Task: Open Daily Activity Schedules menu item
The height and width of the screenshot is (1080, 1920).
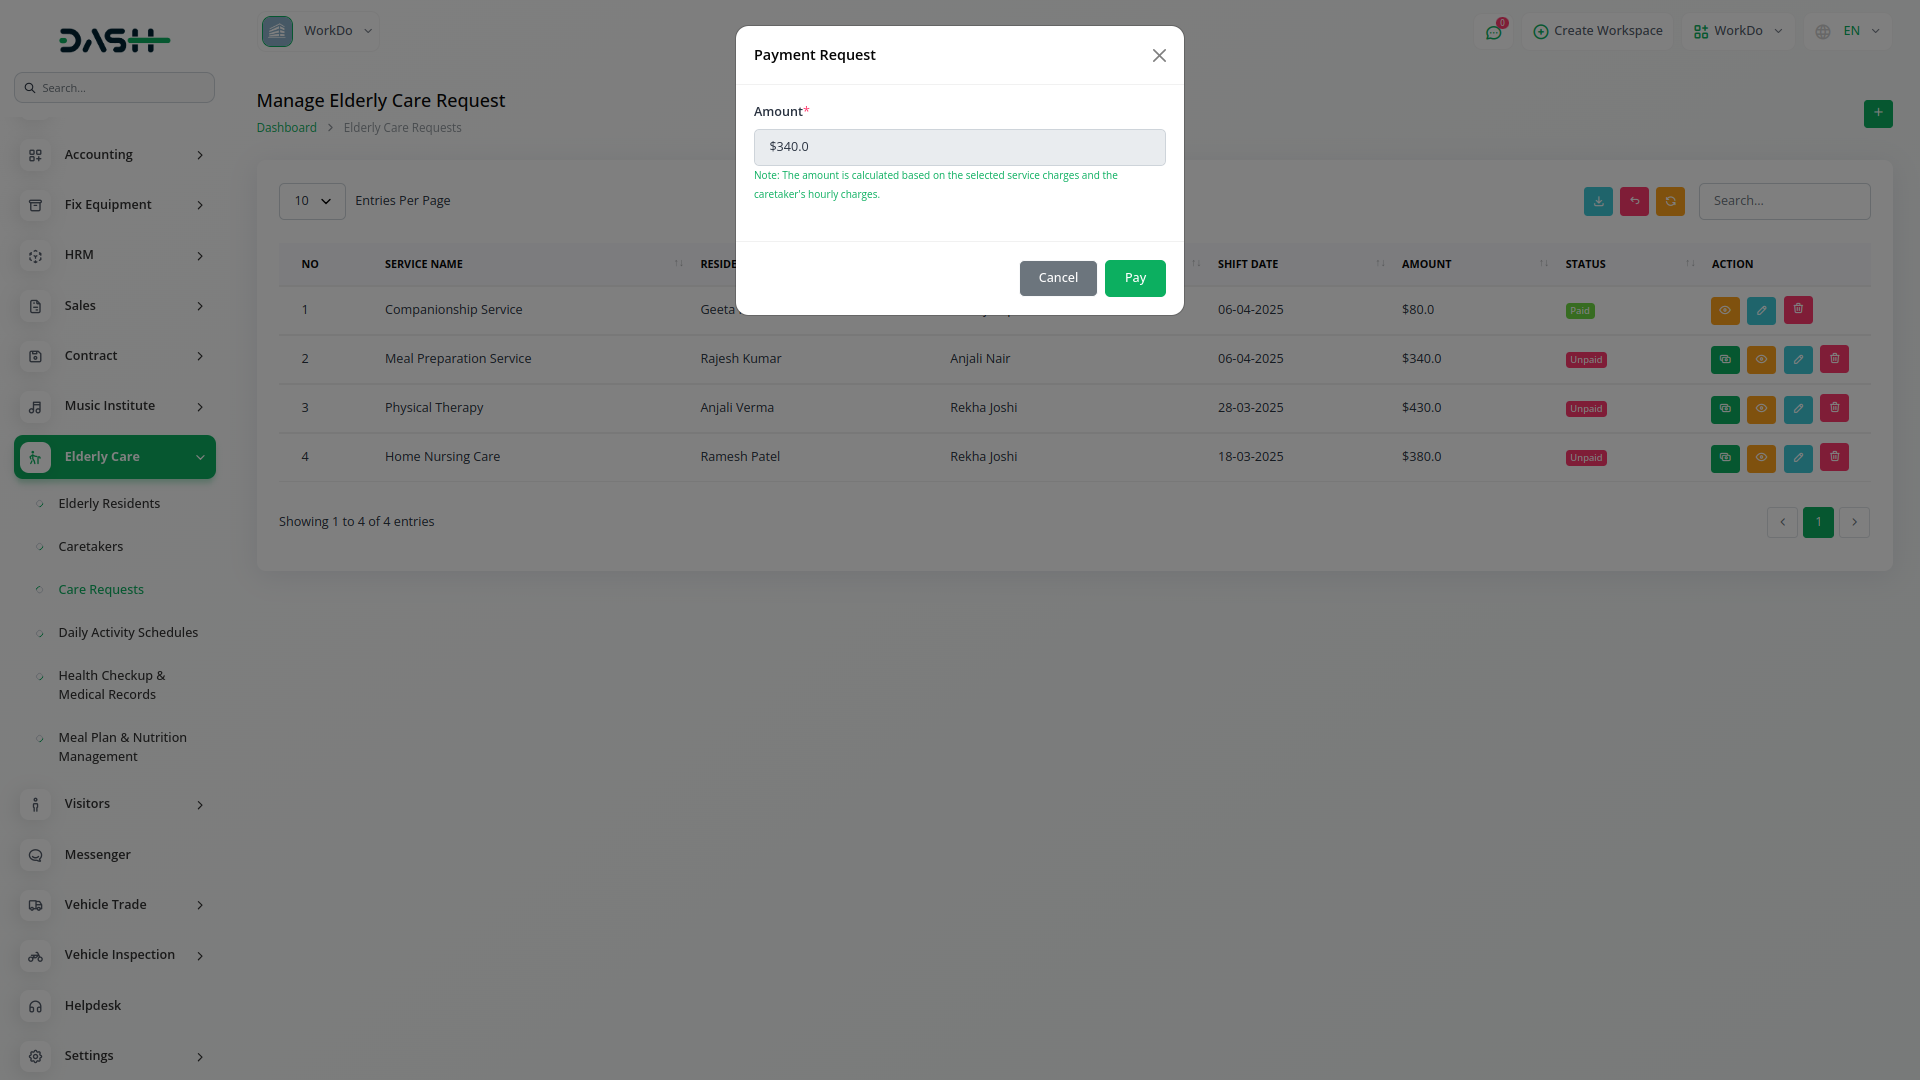Action: pyautogui.click(x=128, y=633)
